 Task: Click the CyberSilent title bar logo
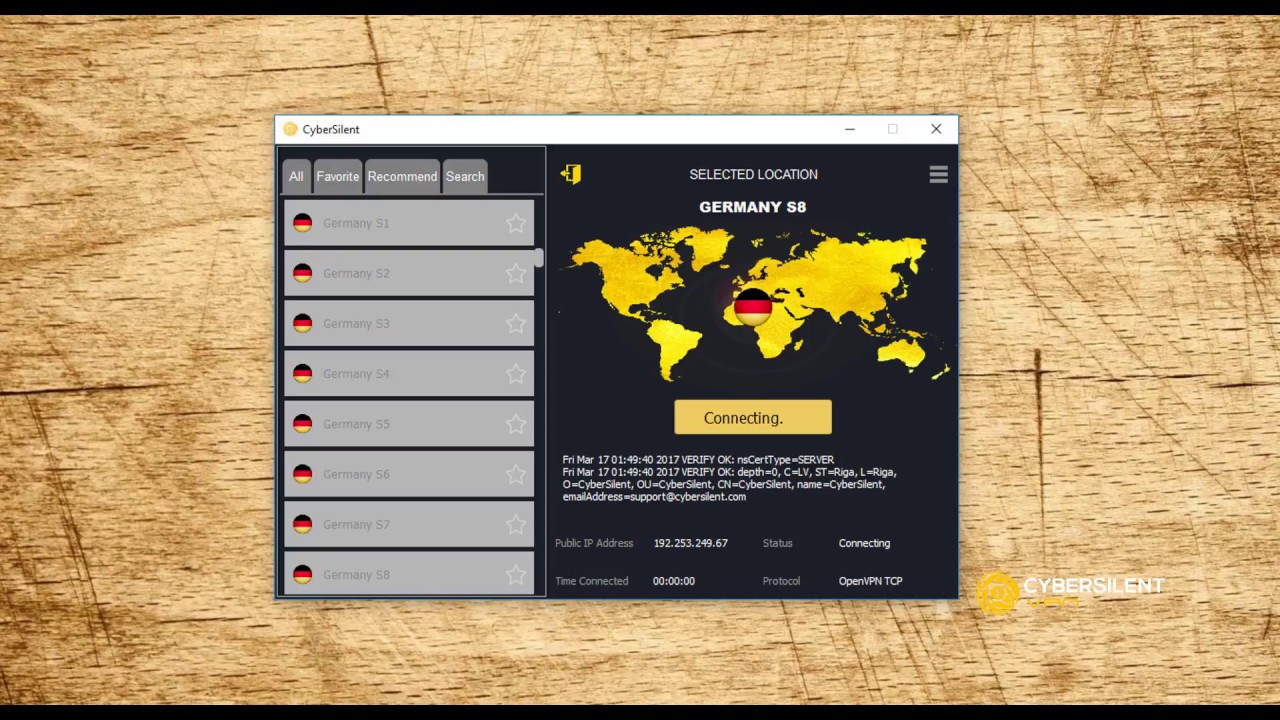(290, 129)
